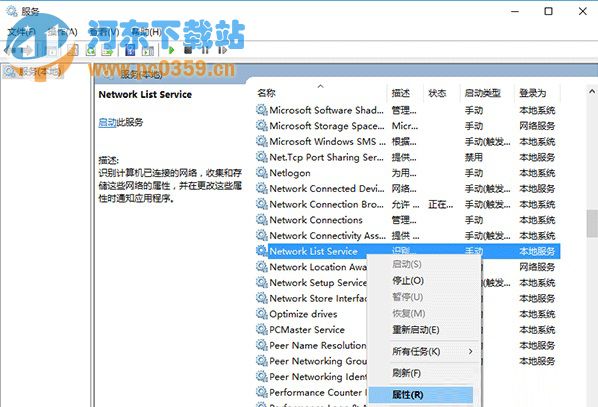The image size is (598, 407).
Task: Sort by the 登录为 column header
Action: [532, 93]
